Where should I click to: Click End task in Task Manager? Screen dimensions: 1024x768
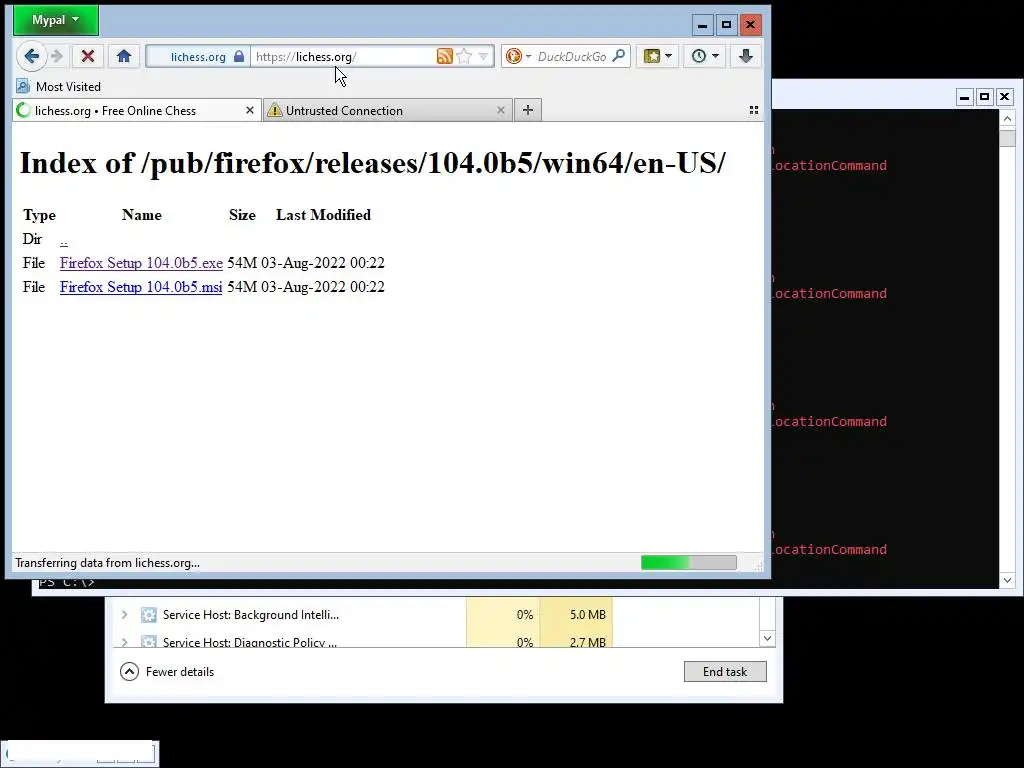725,671
